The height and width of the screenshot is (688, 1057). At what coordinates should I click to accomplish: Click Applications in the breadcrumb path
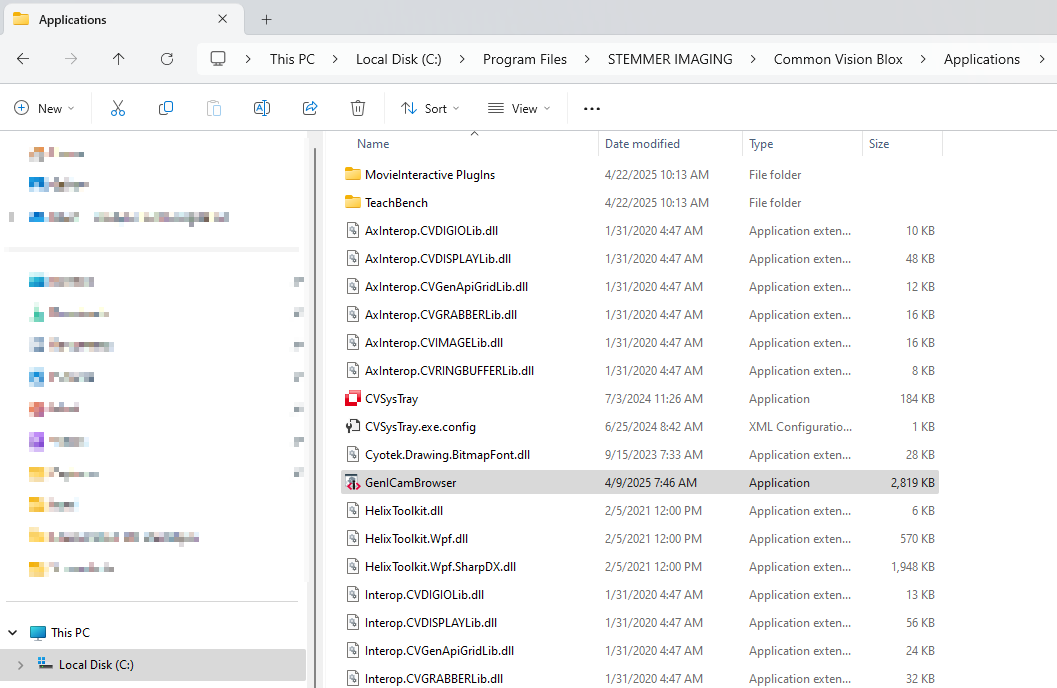click(x=982, y=59)
